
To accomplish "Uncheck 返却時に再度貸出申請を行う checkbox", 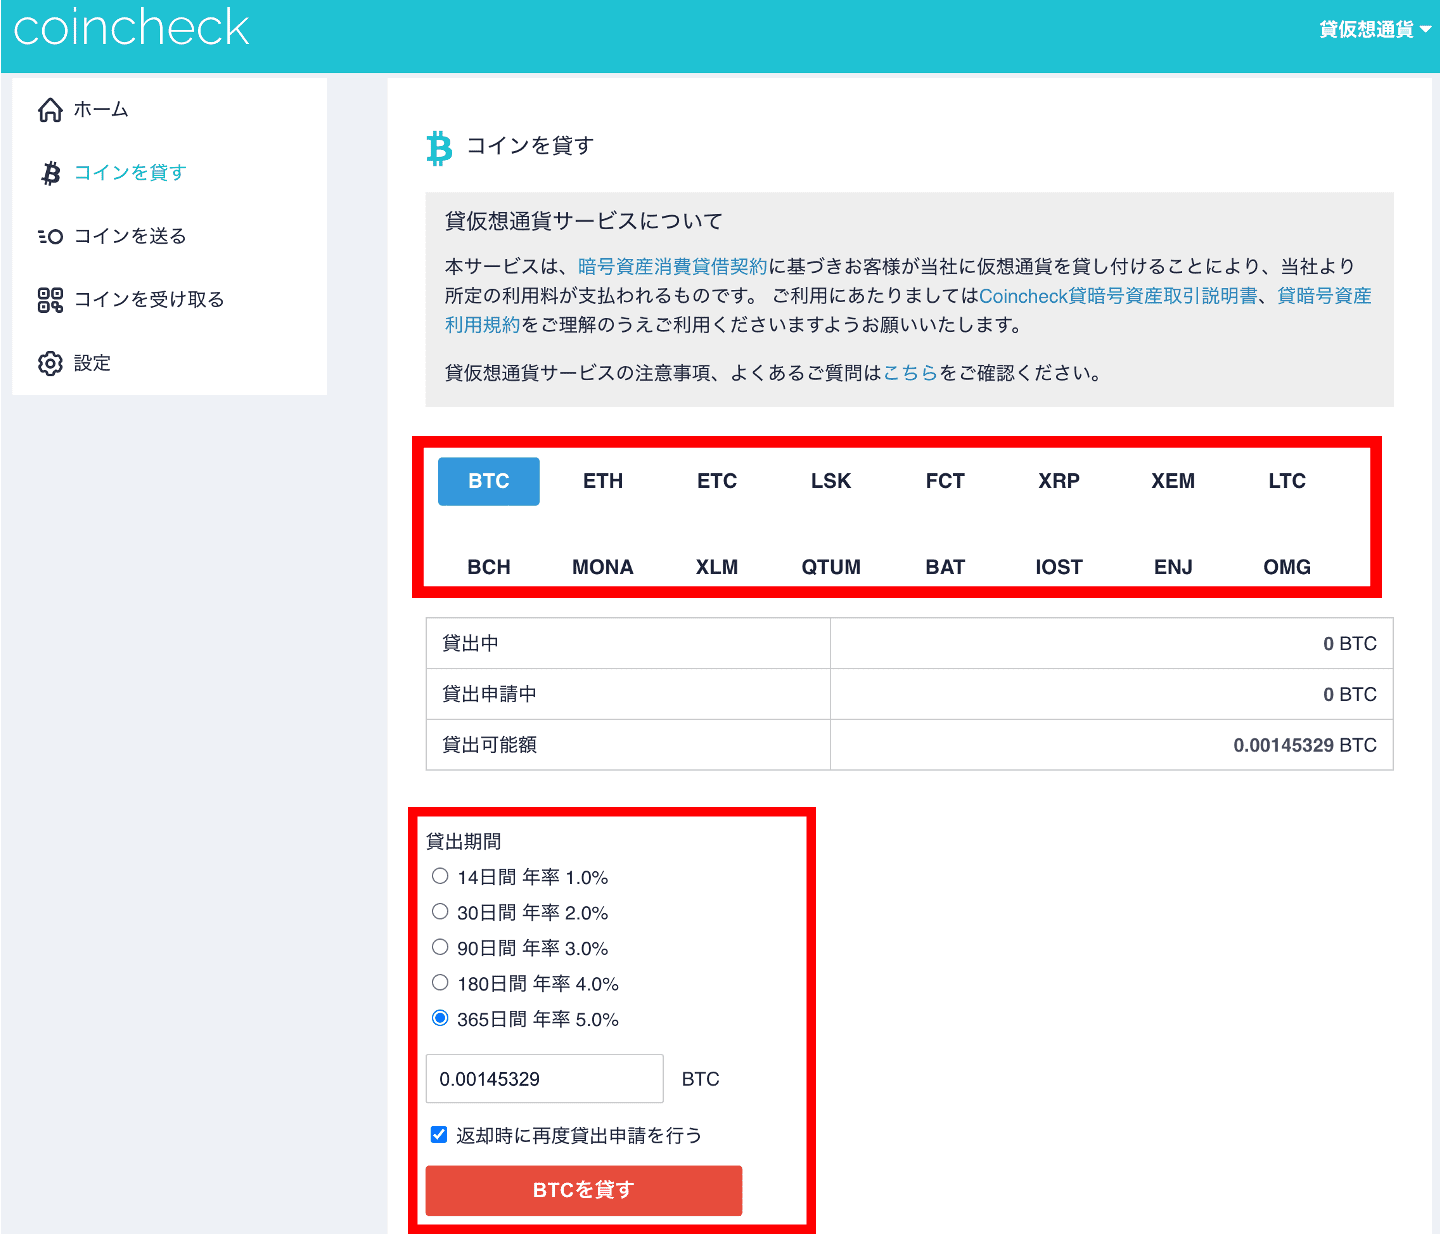I will coord(439,1135).
